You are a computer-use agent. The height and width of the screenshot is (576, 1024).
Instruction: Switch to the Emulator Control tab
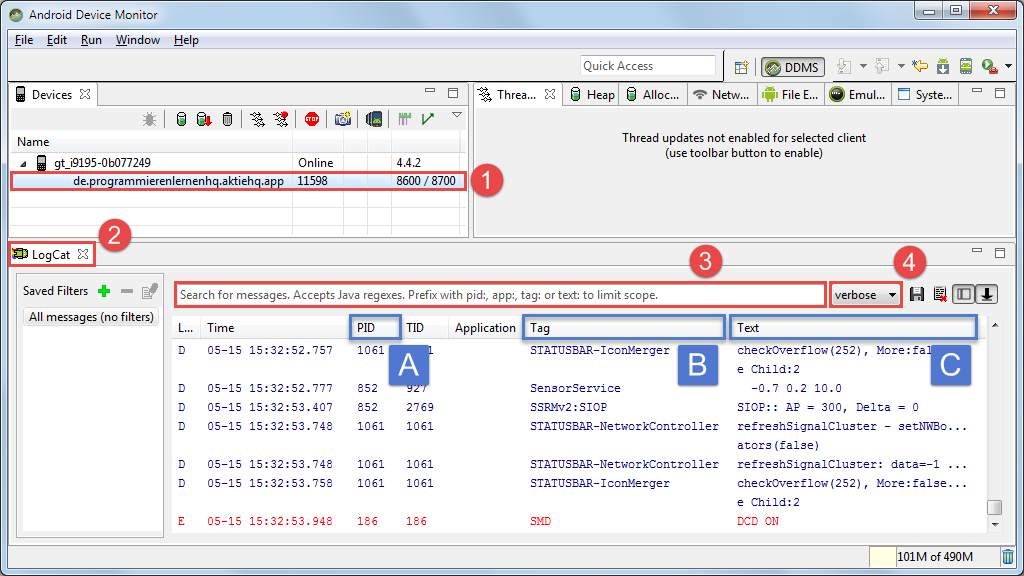[x=857, y=95]
